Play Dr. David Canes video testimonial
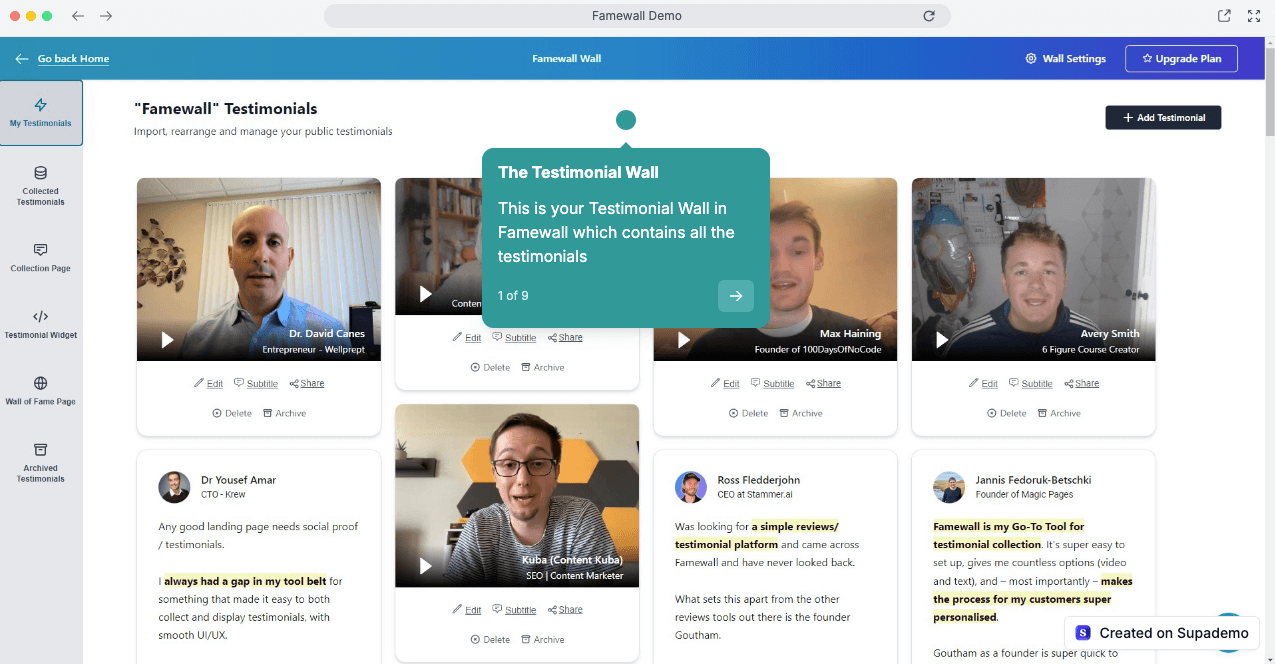1275x664 pixels. 167,340
